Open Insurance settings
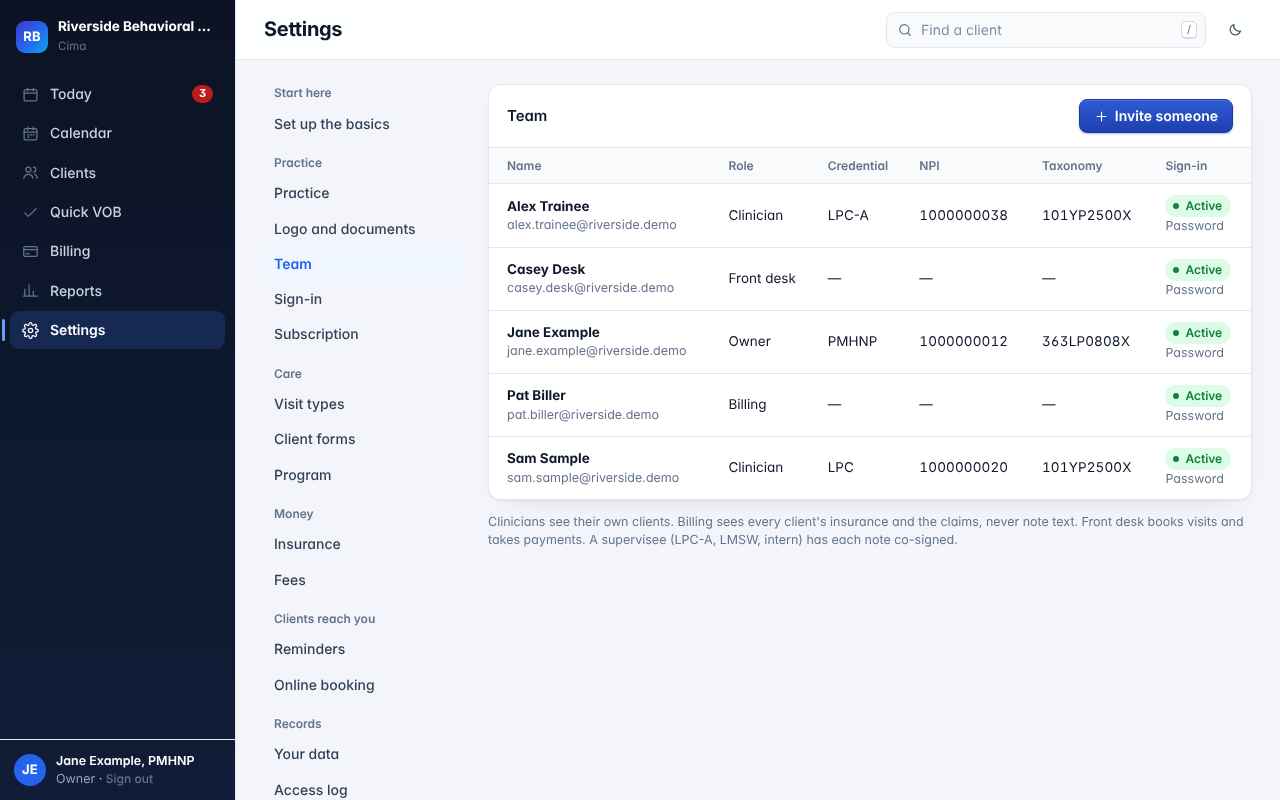Image resolution: width=1280 pixels, height=800 pixels. coord(364,544)
